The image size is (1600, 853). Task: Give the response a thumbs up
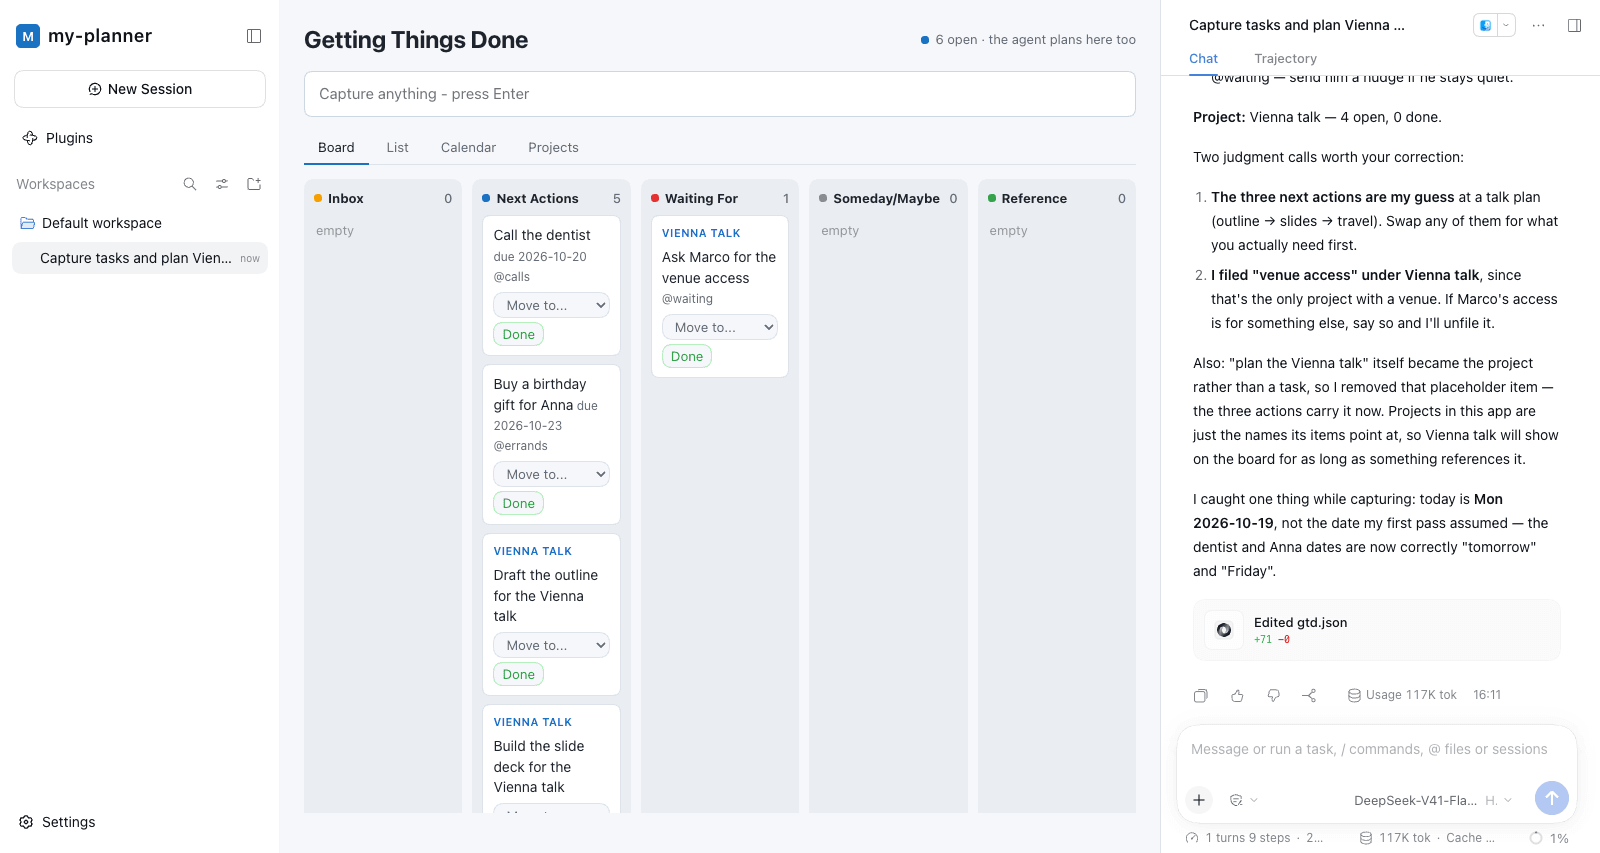tap(1237, 695)
